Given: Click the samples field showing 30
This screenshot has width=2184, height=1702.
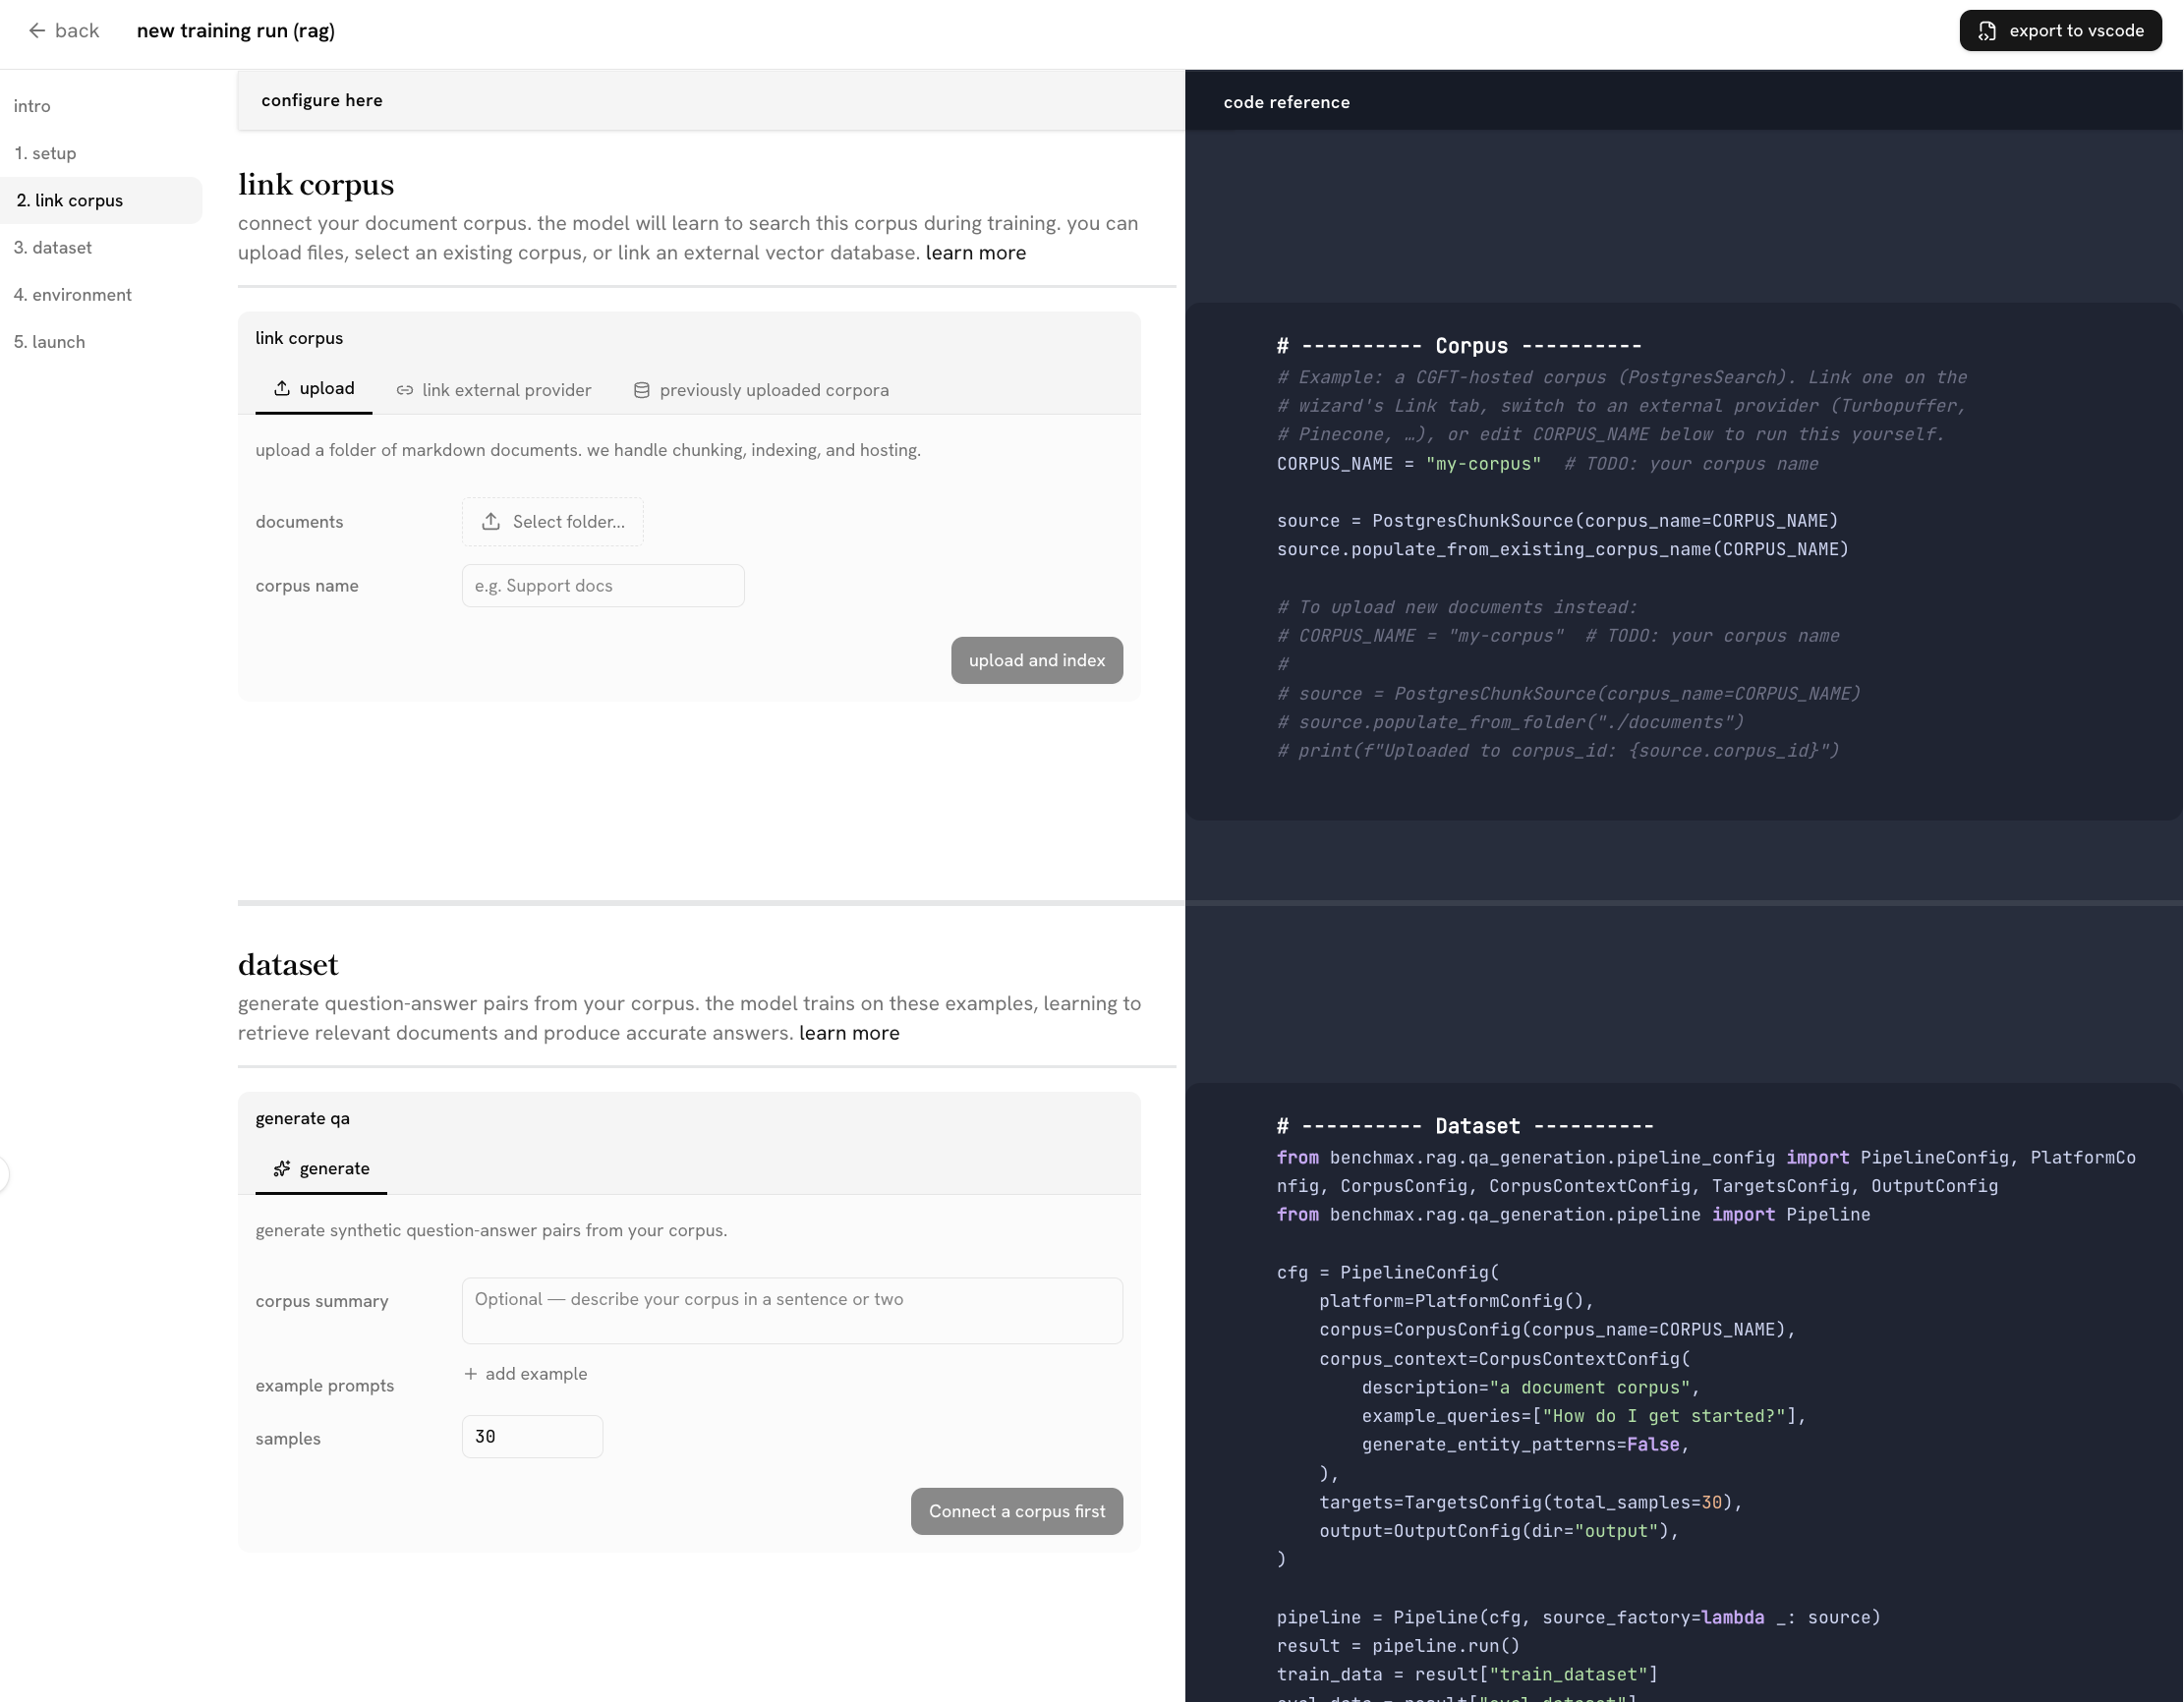Looking at the screenshot, I should tap(532, 1437).
